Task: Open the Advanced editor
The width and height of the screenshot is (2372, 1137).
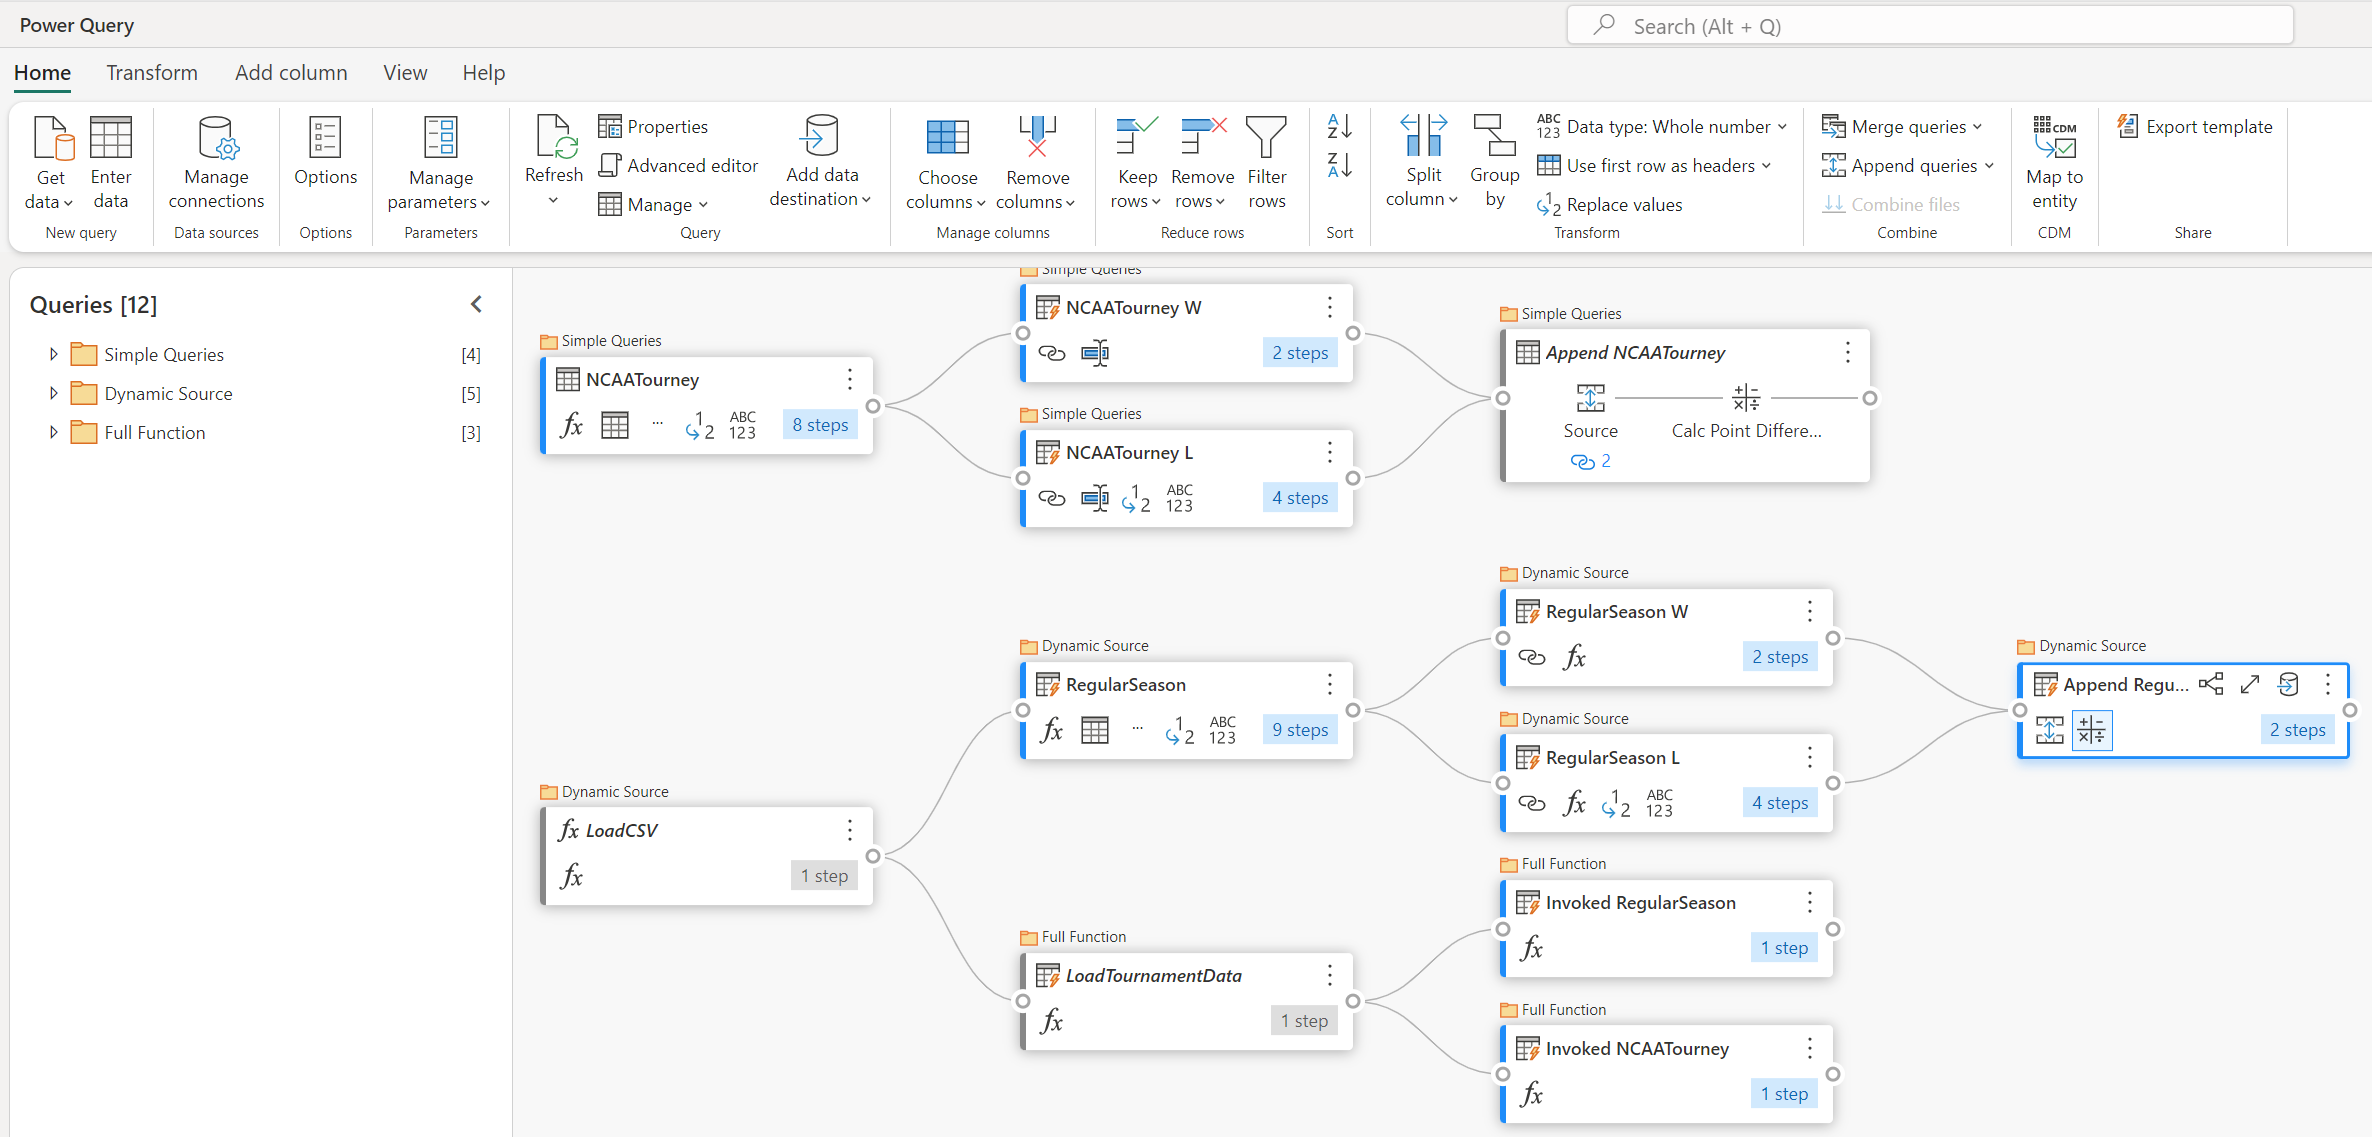Action: pyautogui.click(x=678, y=165)
